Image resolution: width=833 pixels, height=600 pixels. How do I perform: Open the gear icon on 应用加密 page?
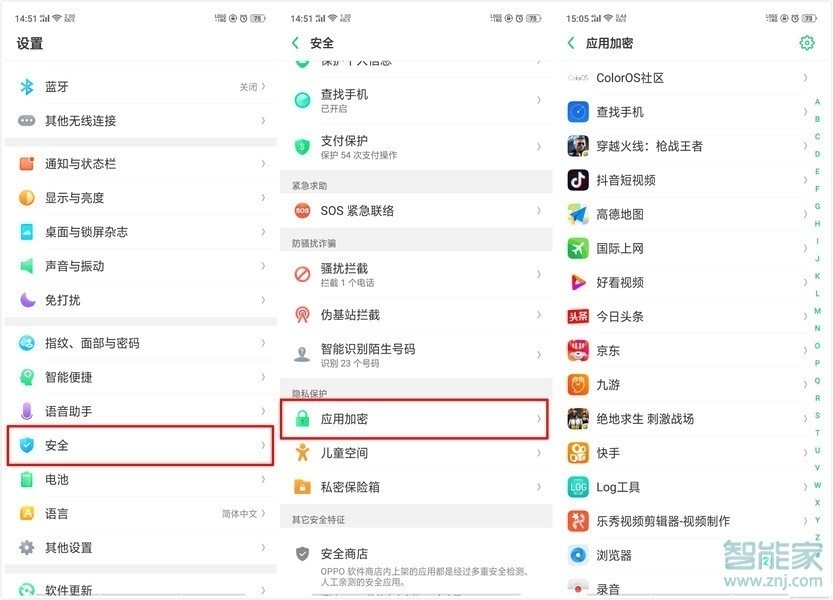(x=808, y=43)
